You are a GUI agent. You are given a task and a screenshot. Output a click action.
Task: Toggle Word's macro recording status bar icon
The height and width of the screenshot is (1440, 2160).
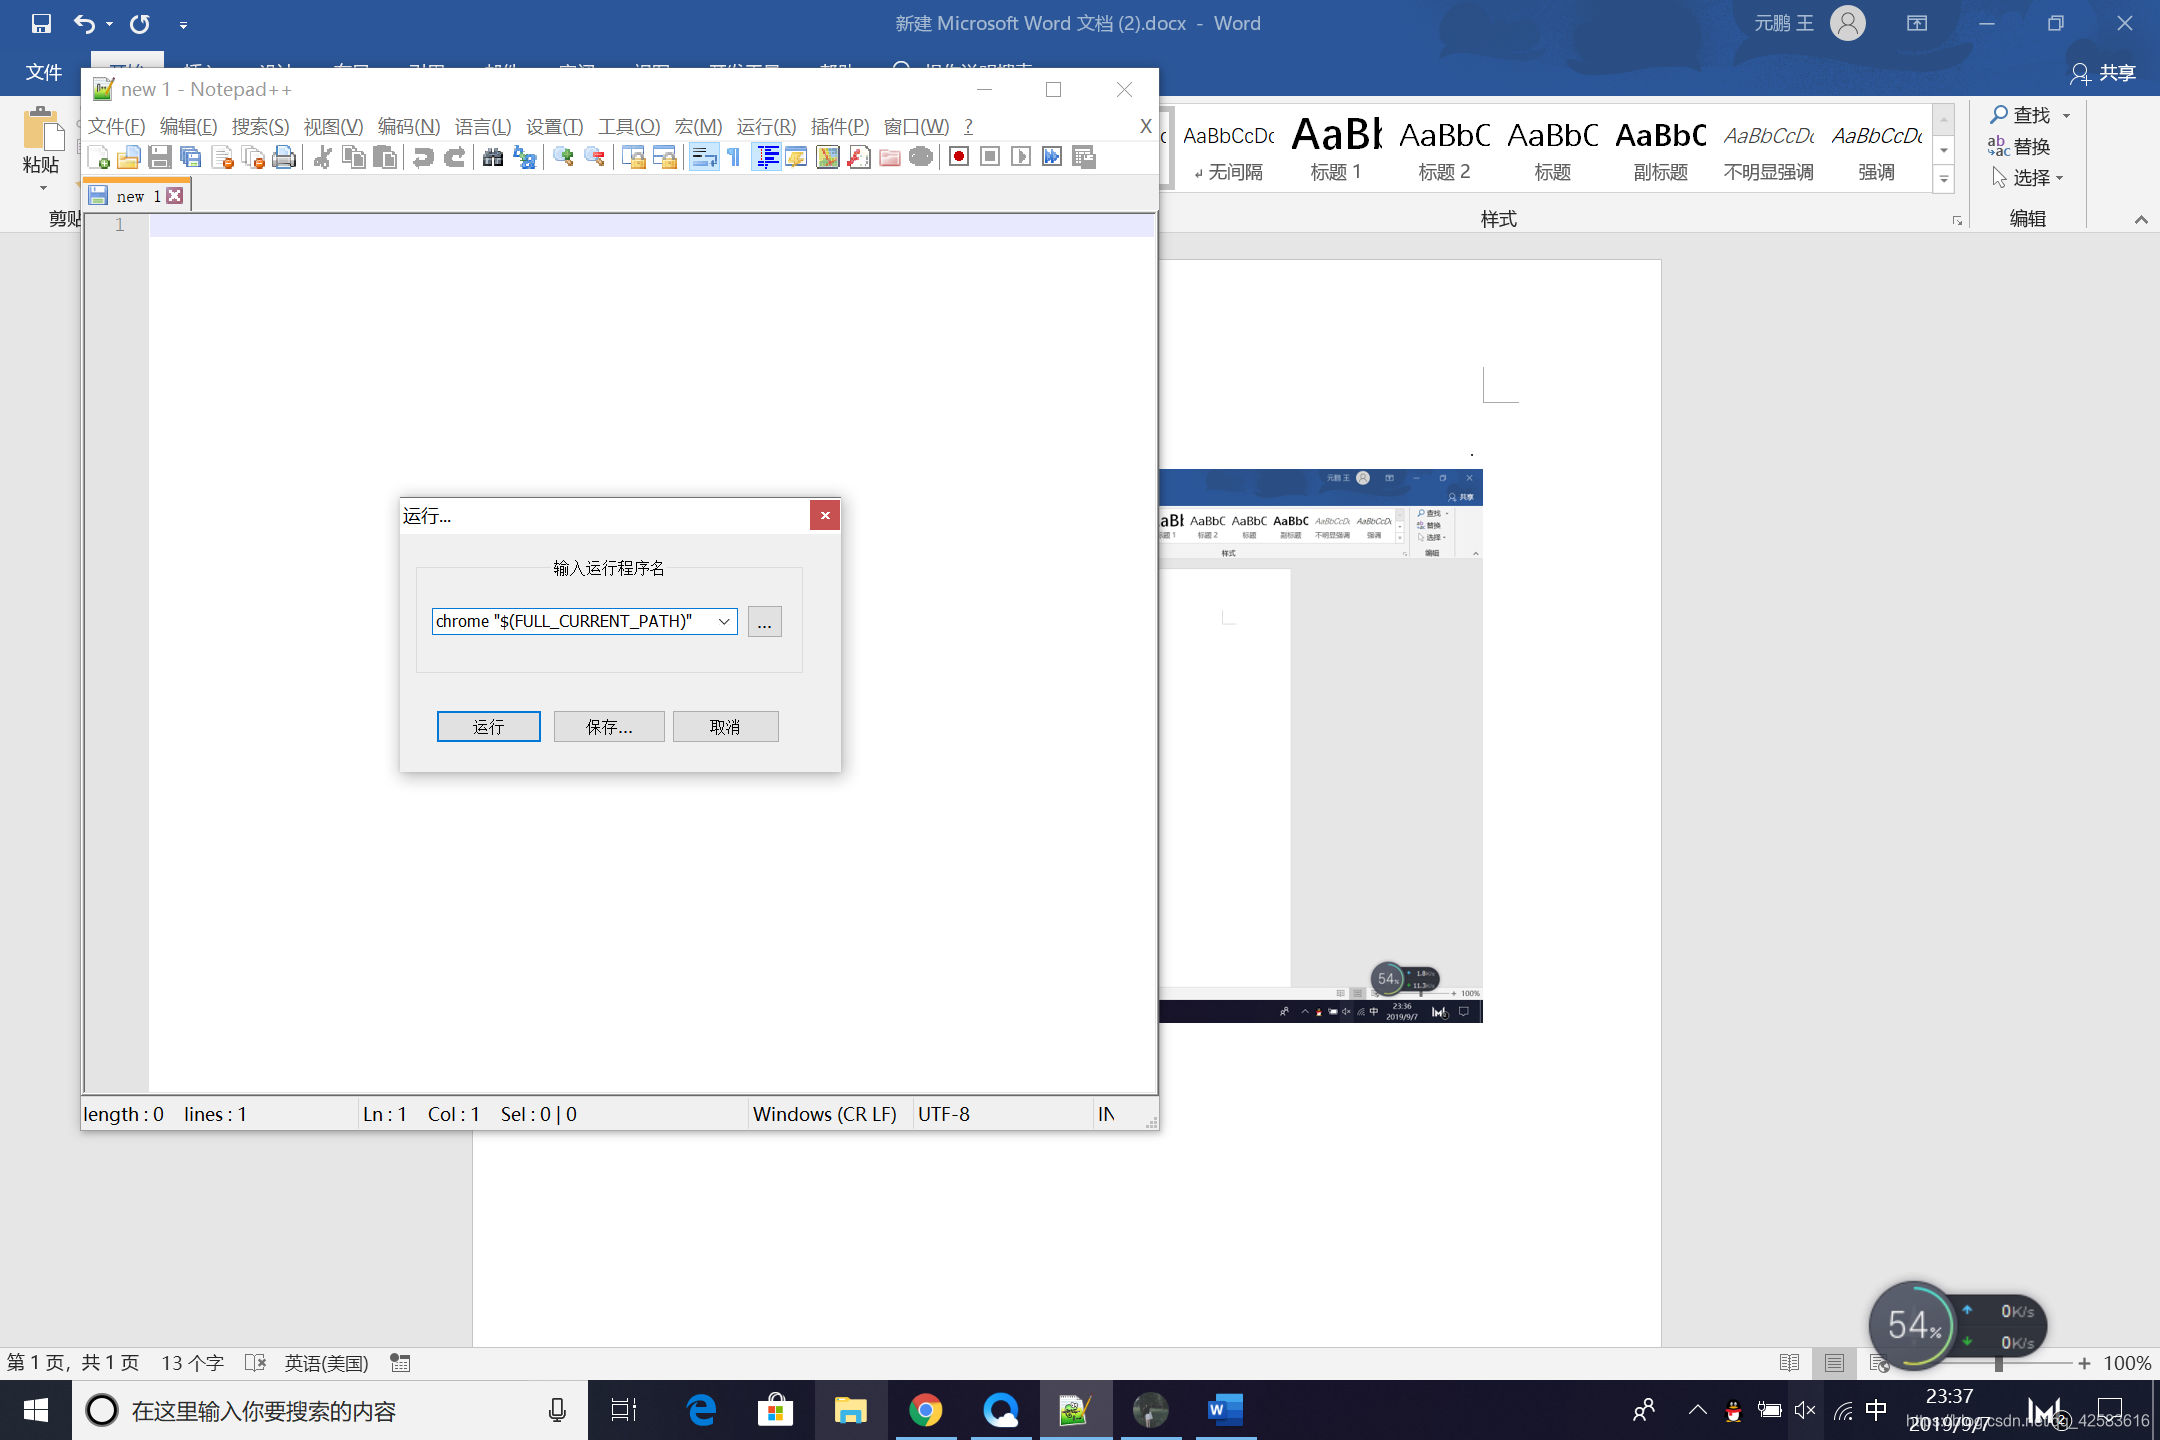pos(400,1363)
